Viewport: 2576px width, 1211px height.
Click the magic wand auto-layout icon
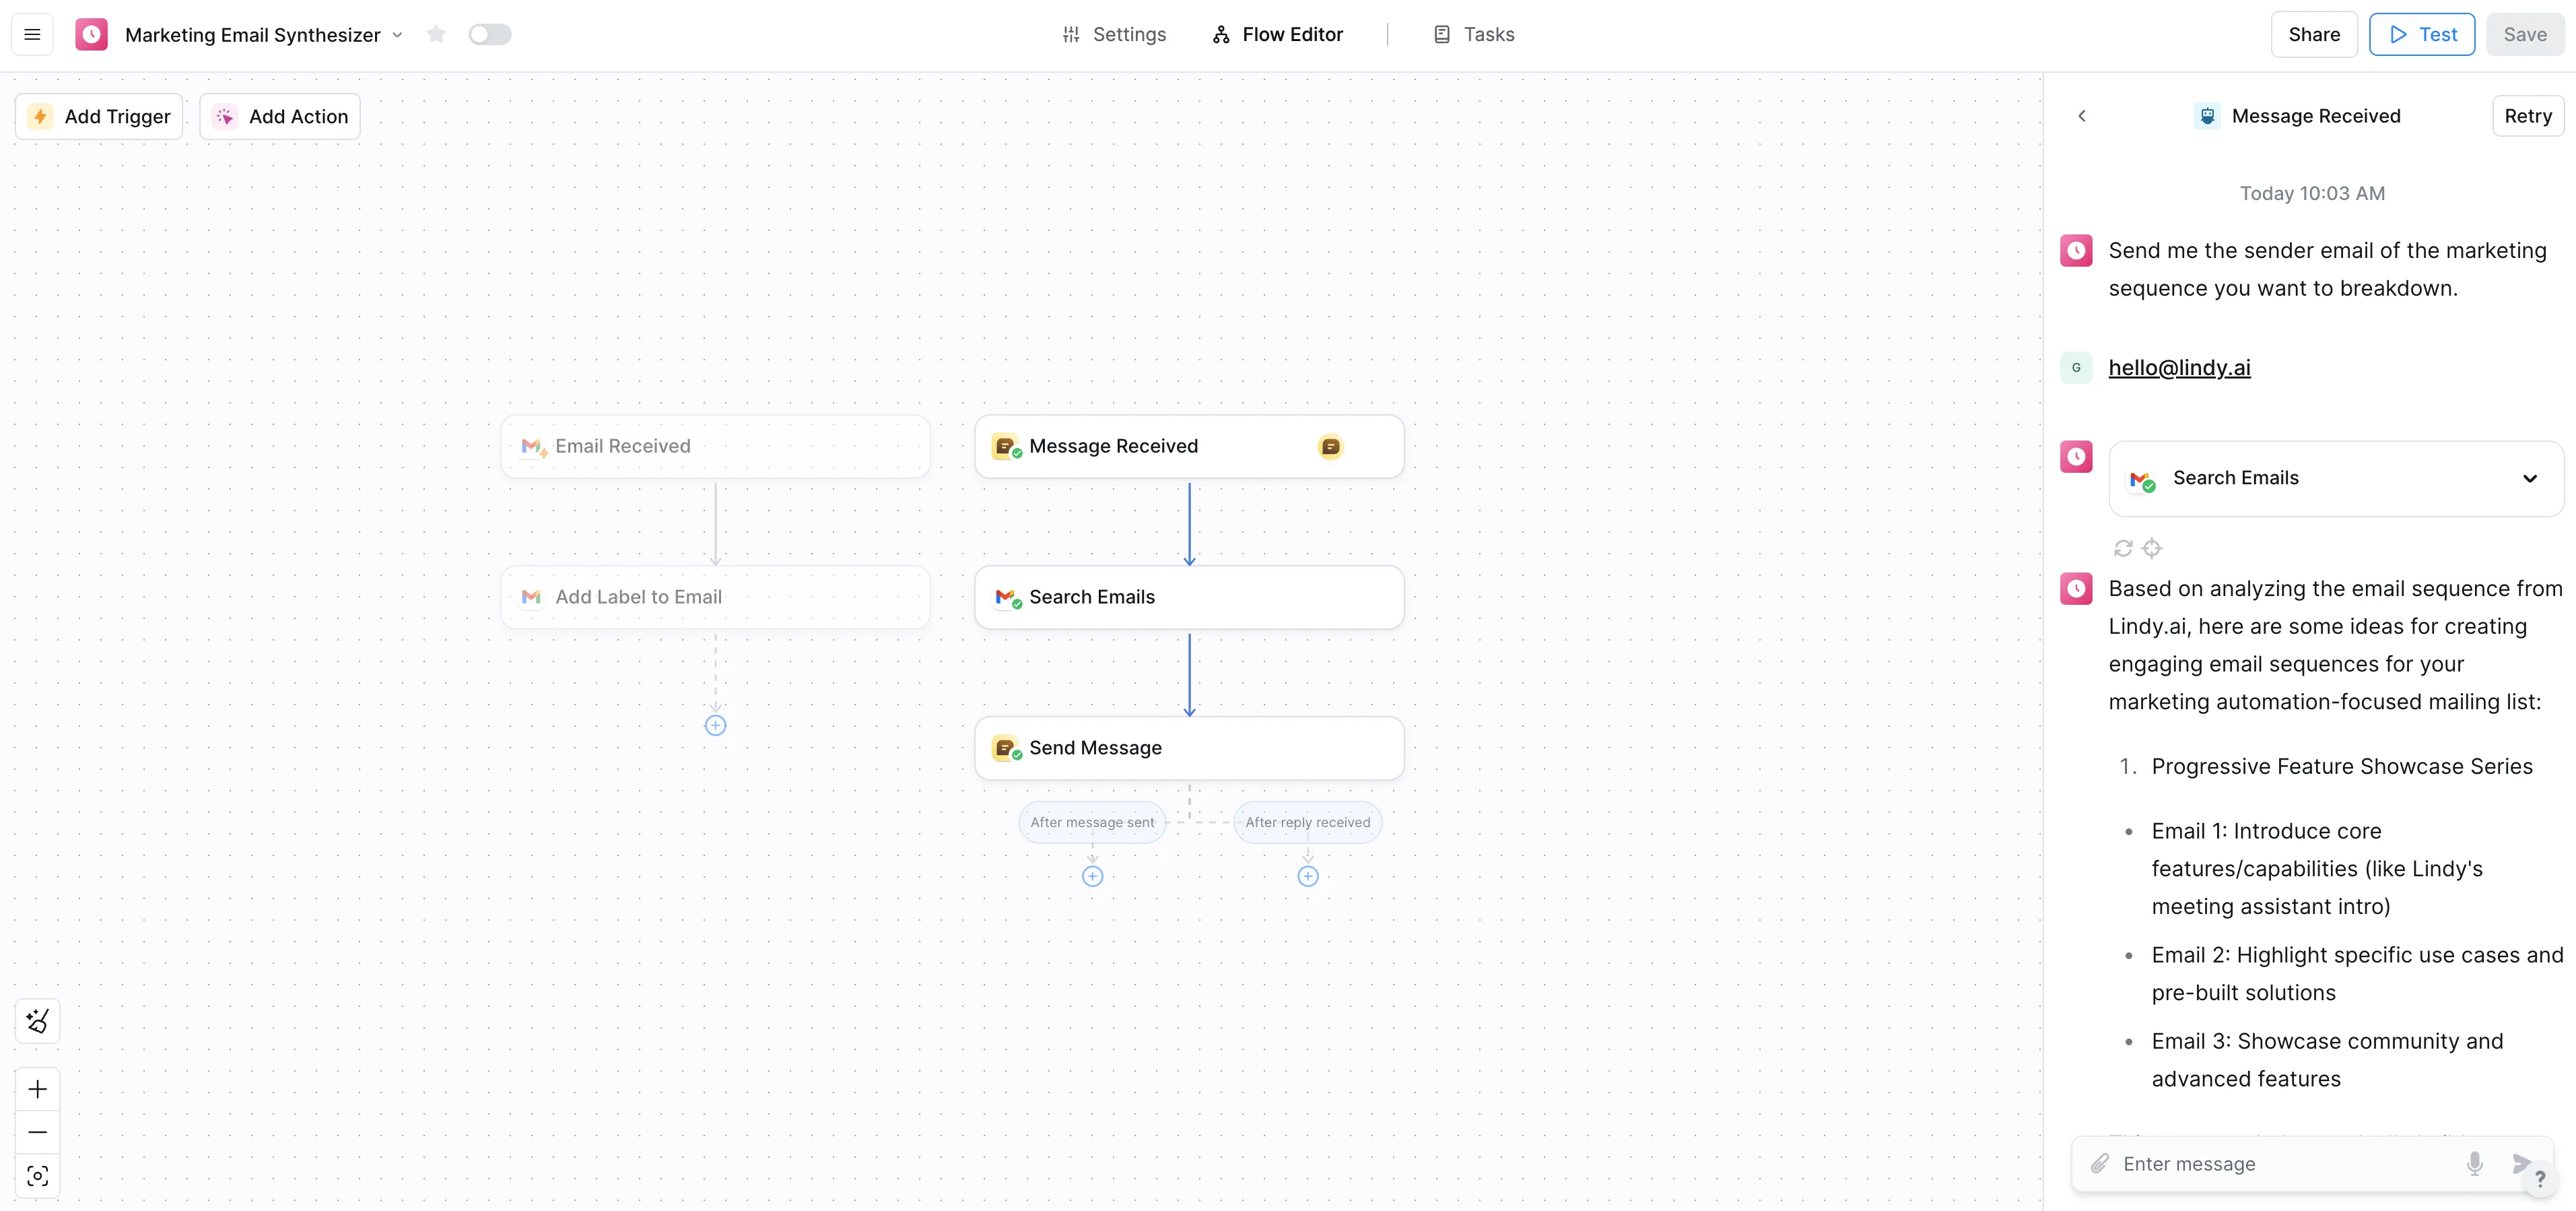coord(38,1021)
